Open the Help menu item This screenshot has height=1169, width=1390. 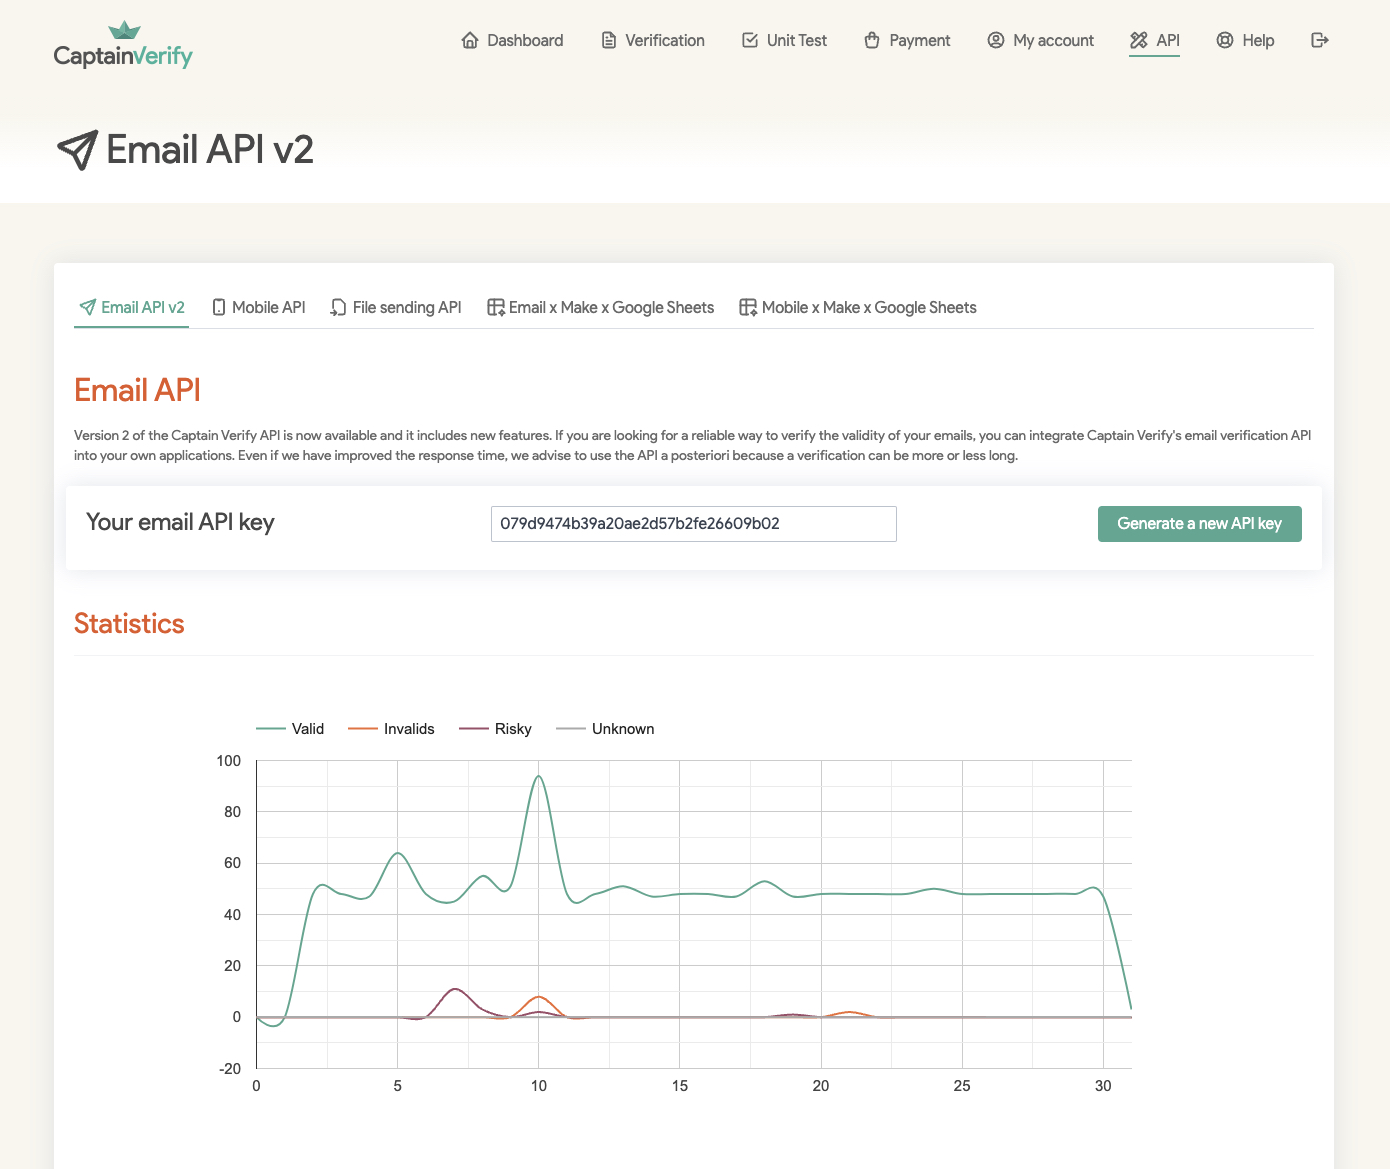tap(1245, 40)
